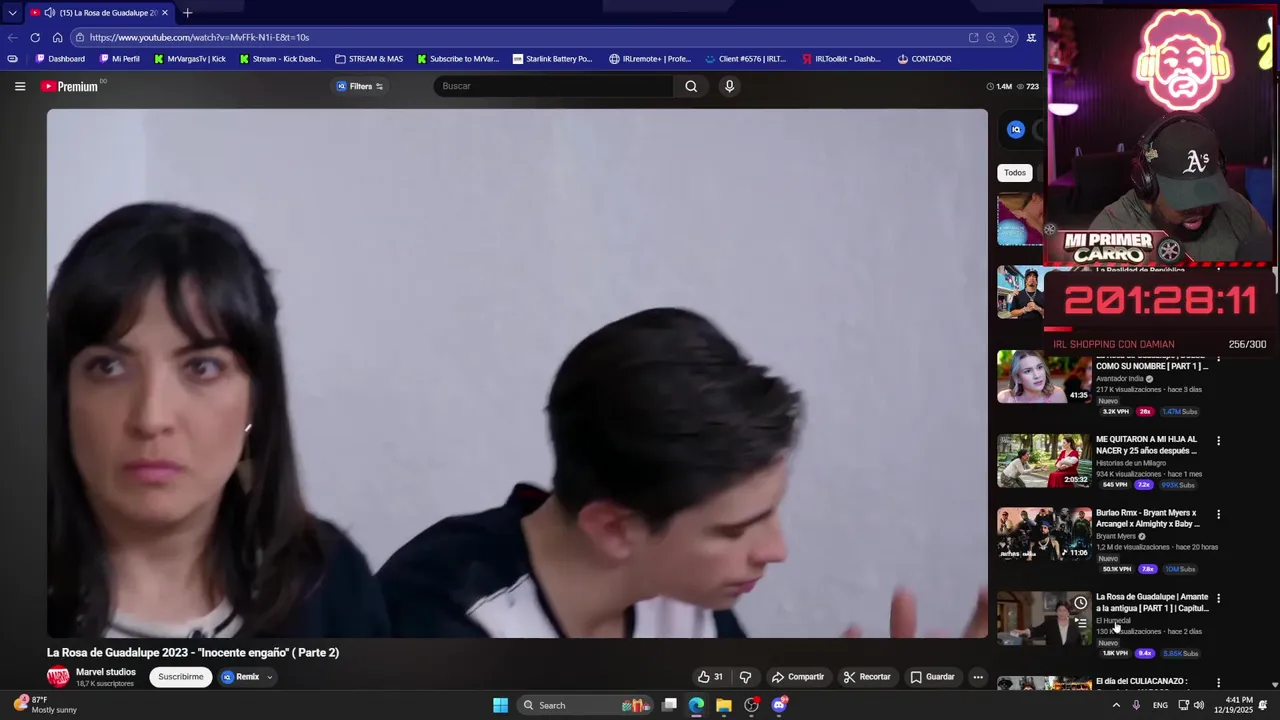Viewport: 1280px width, 720px height.
Task: Open weather widget showing 87°F
Action: click(x=45, y=705)
